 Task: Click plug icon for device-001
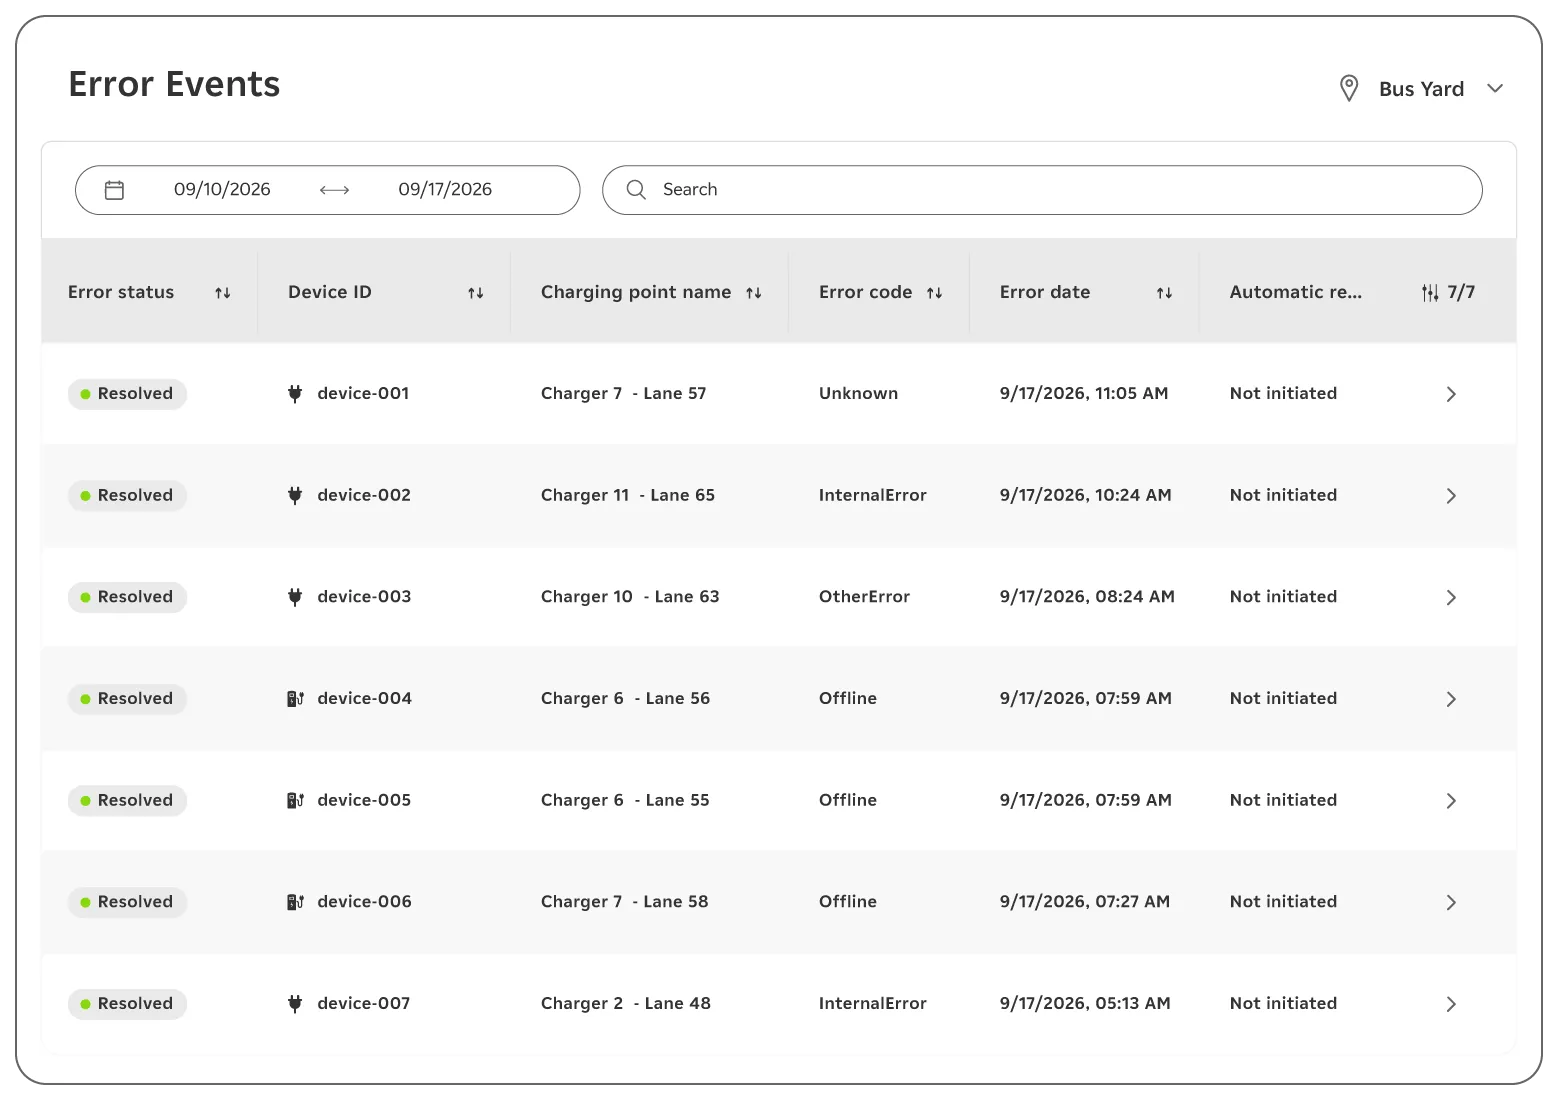point(295,394)
